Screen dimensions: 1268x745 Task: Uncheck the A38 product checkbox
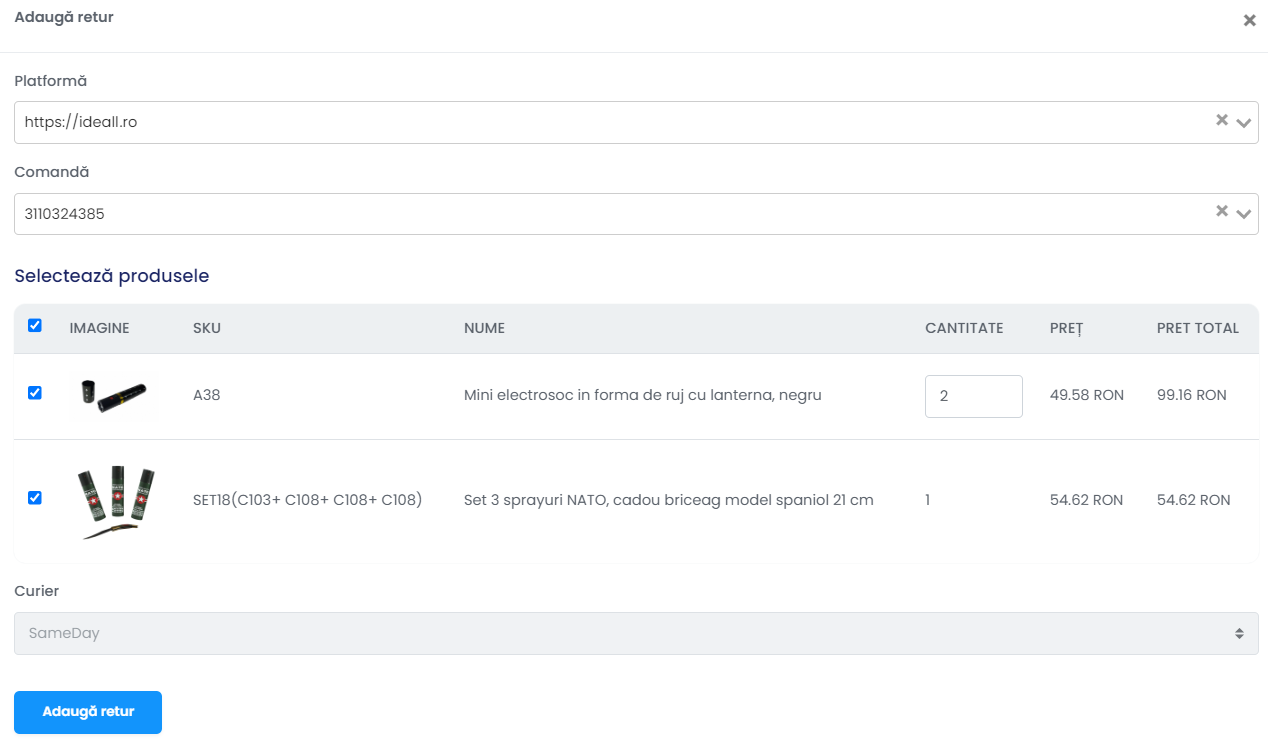[35, 393]
